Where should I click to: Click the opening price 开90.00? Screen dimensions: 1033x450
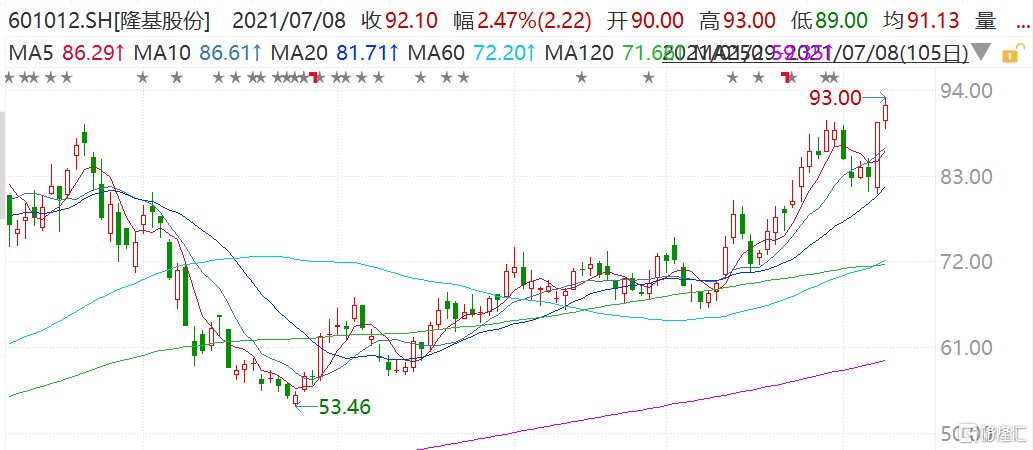(646, 21)
